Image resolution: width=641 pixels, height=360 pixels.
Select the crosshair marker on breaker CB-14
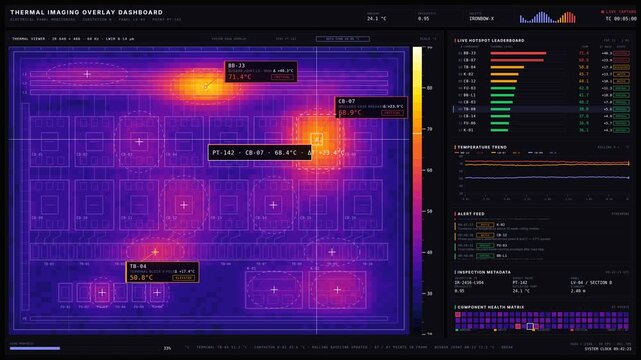pyautogui.click(x=273, y=205)
